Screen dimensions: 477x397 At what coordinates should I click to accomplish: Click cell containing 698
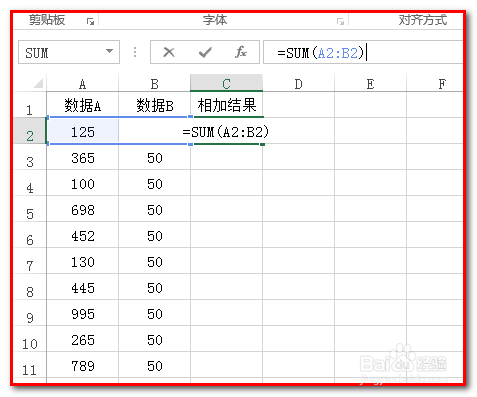(82, 209)
